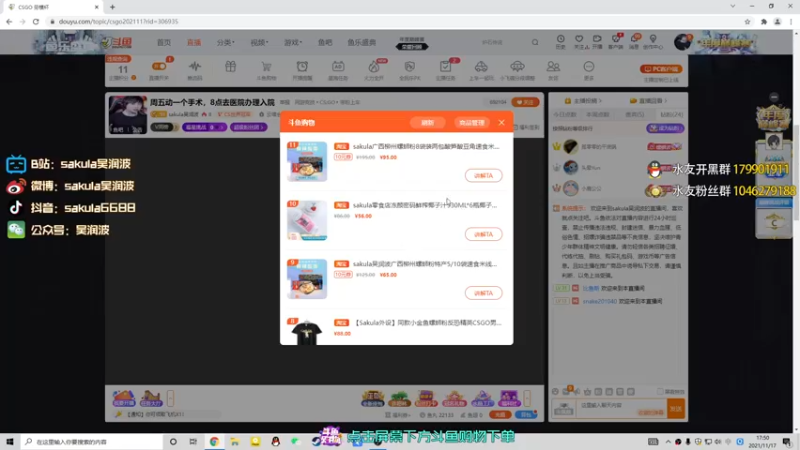Click the car icon in streamer toolbar
The width and height of the screenshot is (800, 450).
(481, 66)
